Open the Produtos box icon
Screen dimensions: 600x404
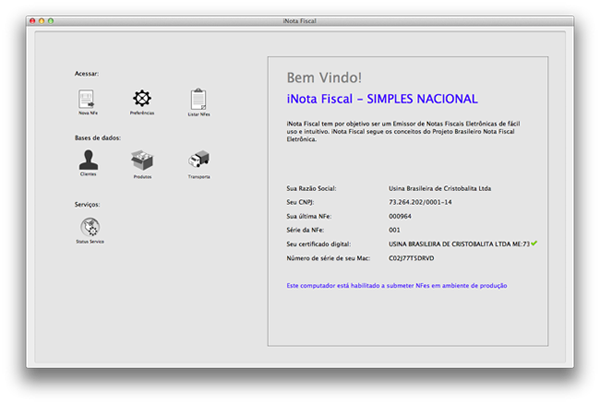[142, 160]
